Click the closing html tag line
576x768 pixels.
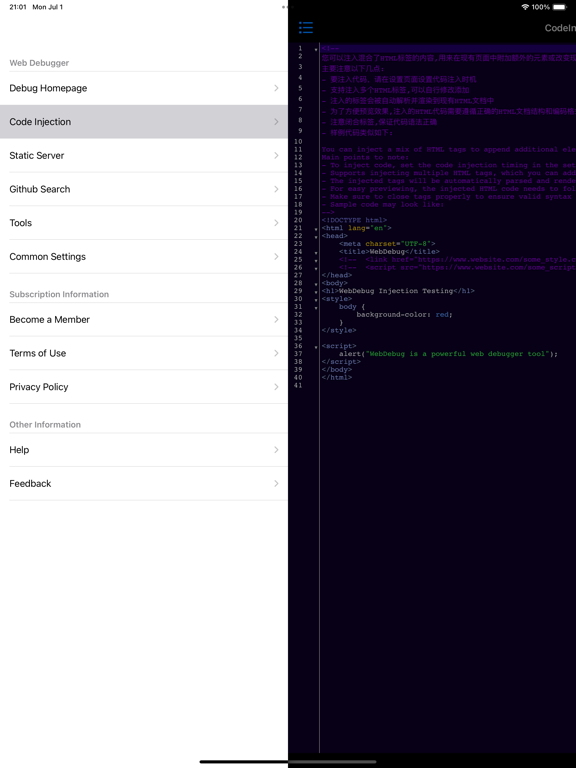click(x=336, y=378)
